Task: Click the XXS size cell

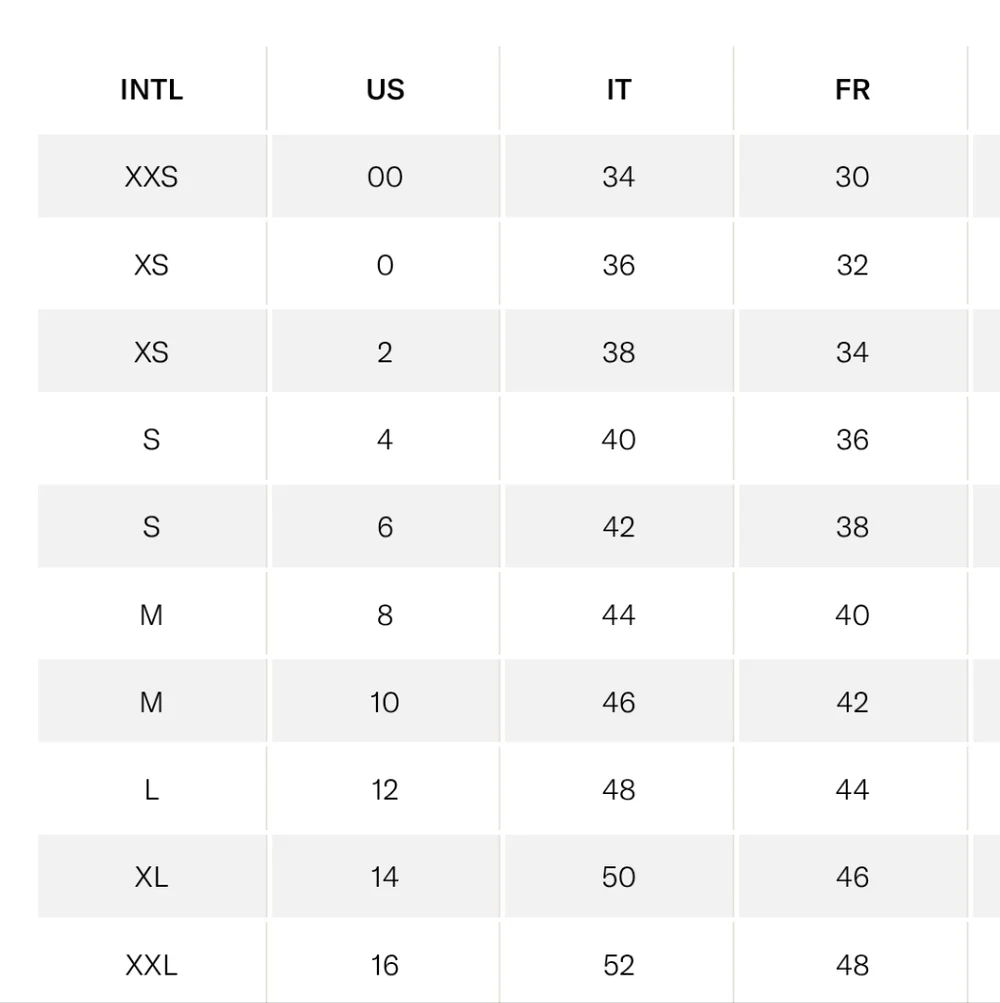Action: [x=152, y=177]
